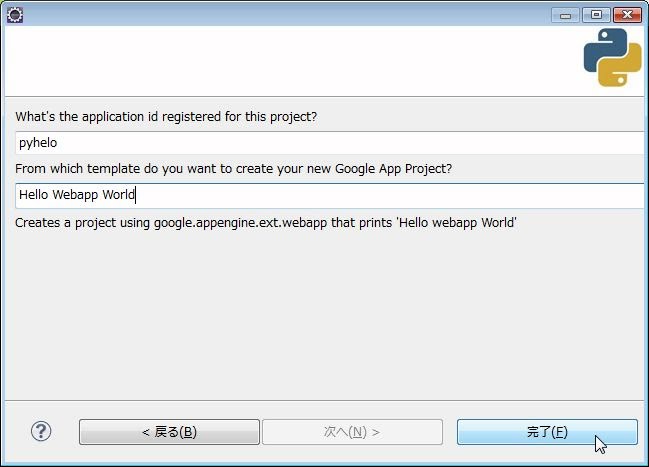The image size is (649, 467).
Task: Click the word Hello in the template field
Action: (x=34, y=195)
